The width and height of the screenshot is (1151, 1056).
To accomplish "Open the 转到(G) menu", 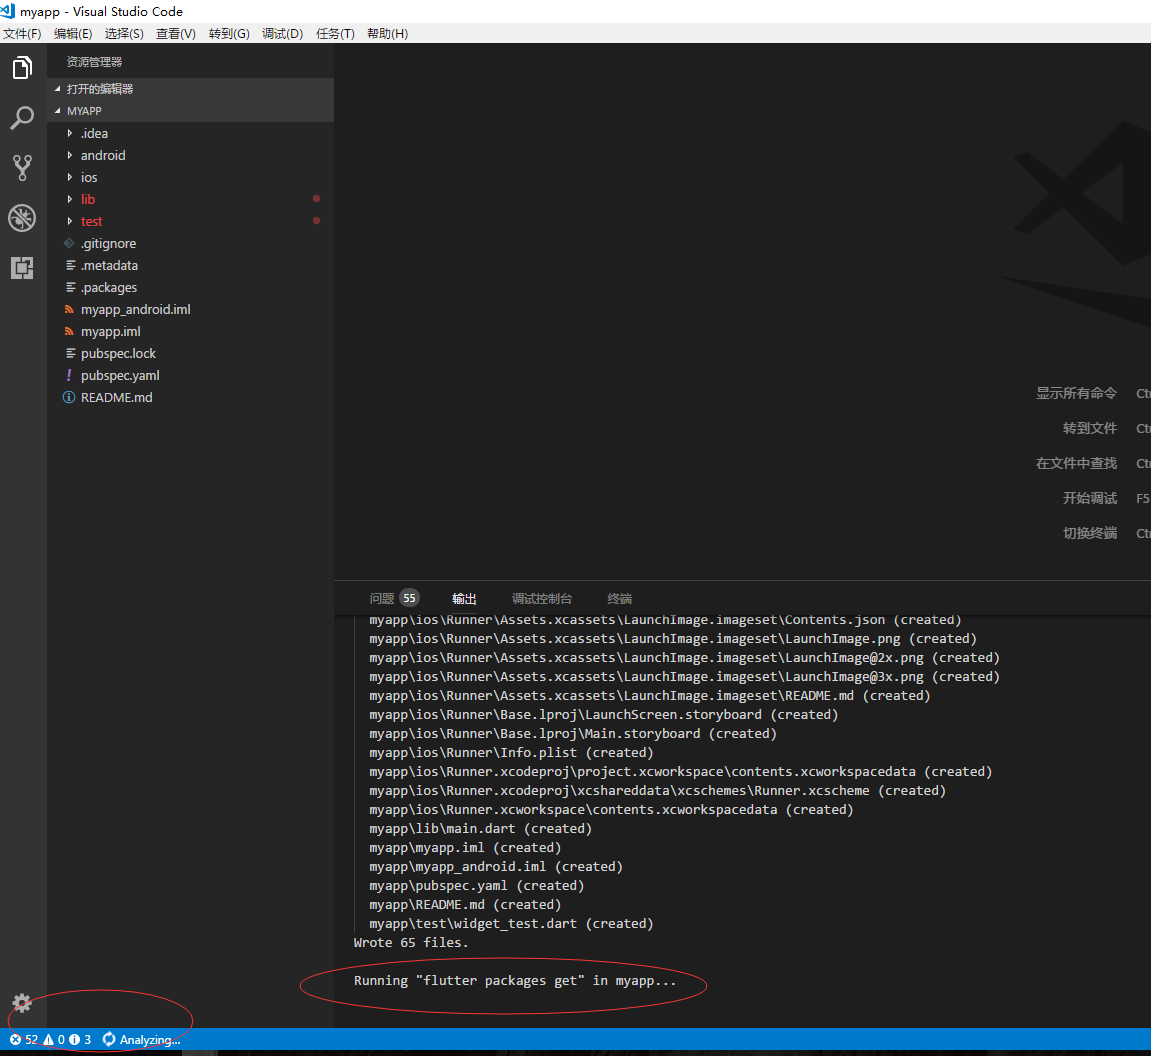I will click(x=229, y=34).
